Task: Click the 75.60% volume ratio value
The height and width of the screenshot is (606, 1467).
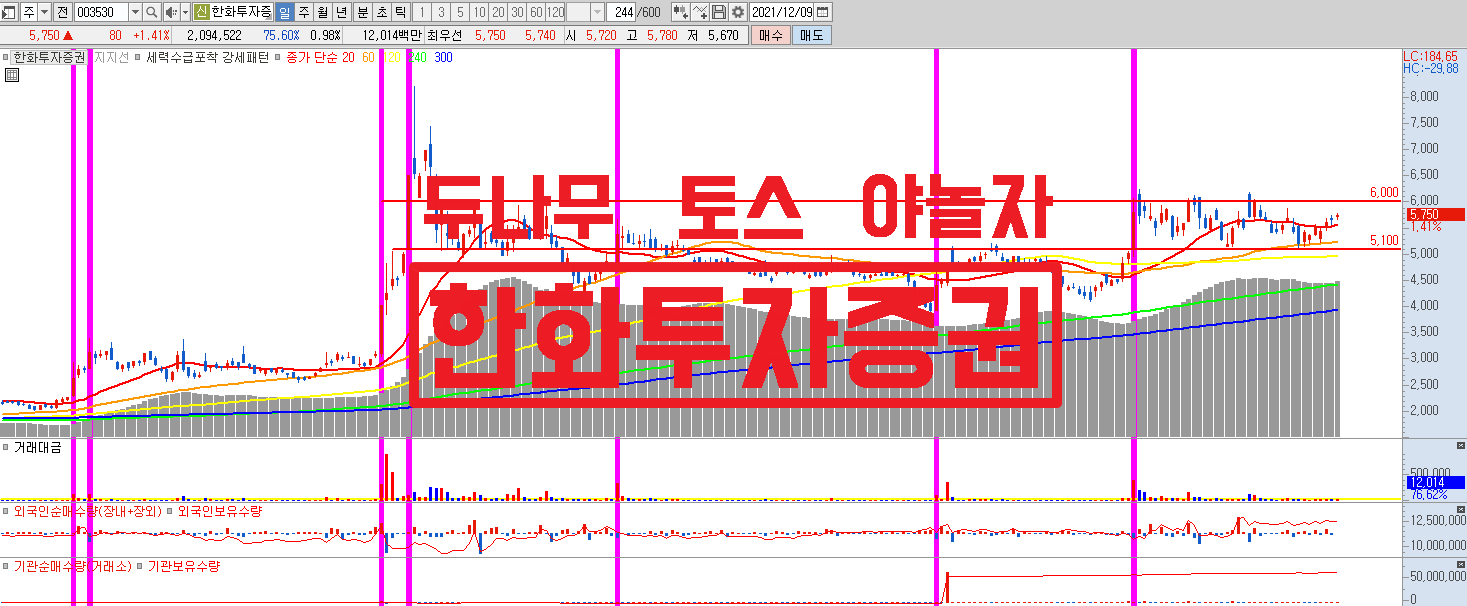Action: tap(281, 35)
